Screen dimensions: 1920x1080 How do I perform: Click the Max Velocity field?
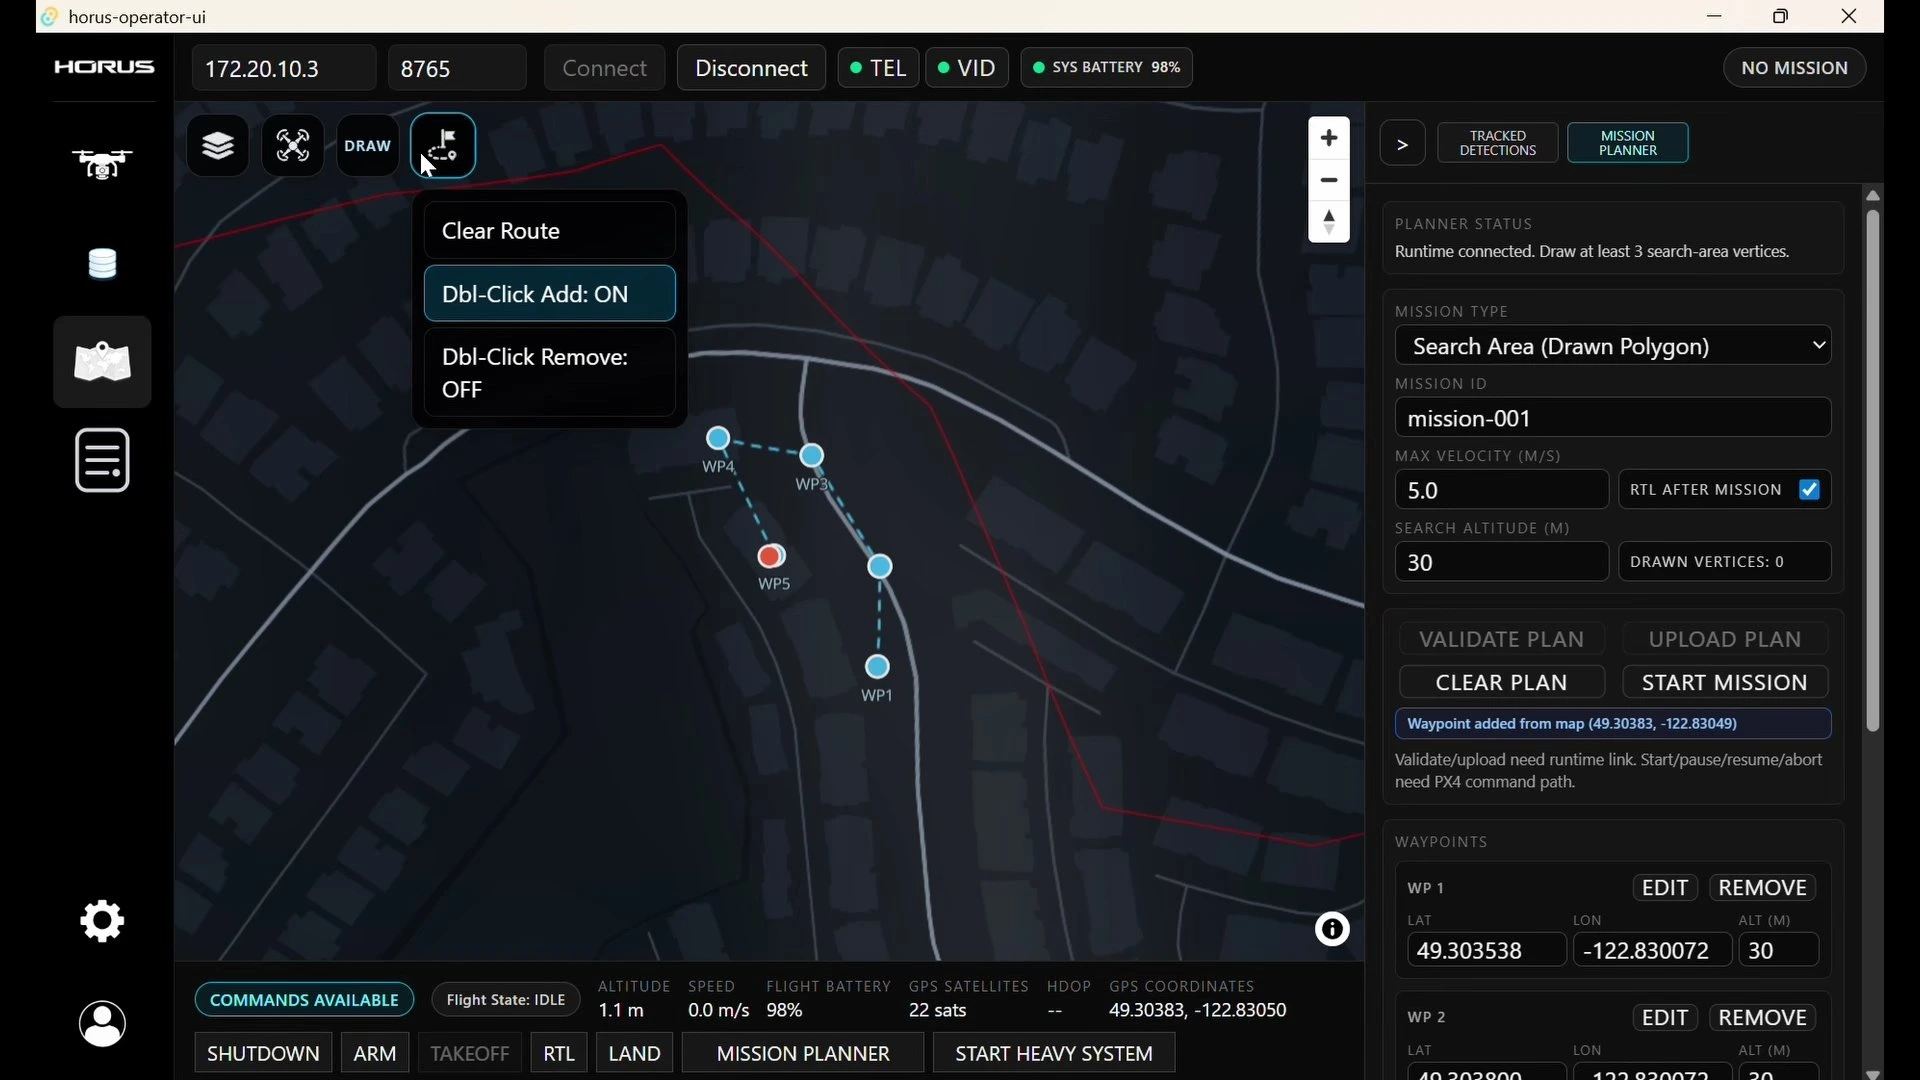[1501, 490]
